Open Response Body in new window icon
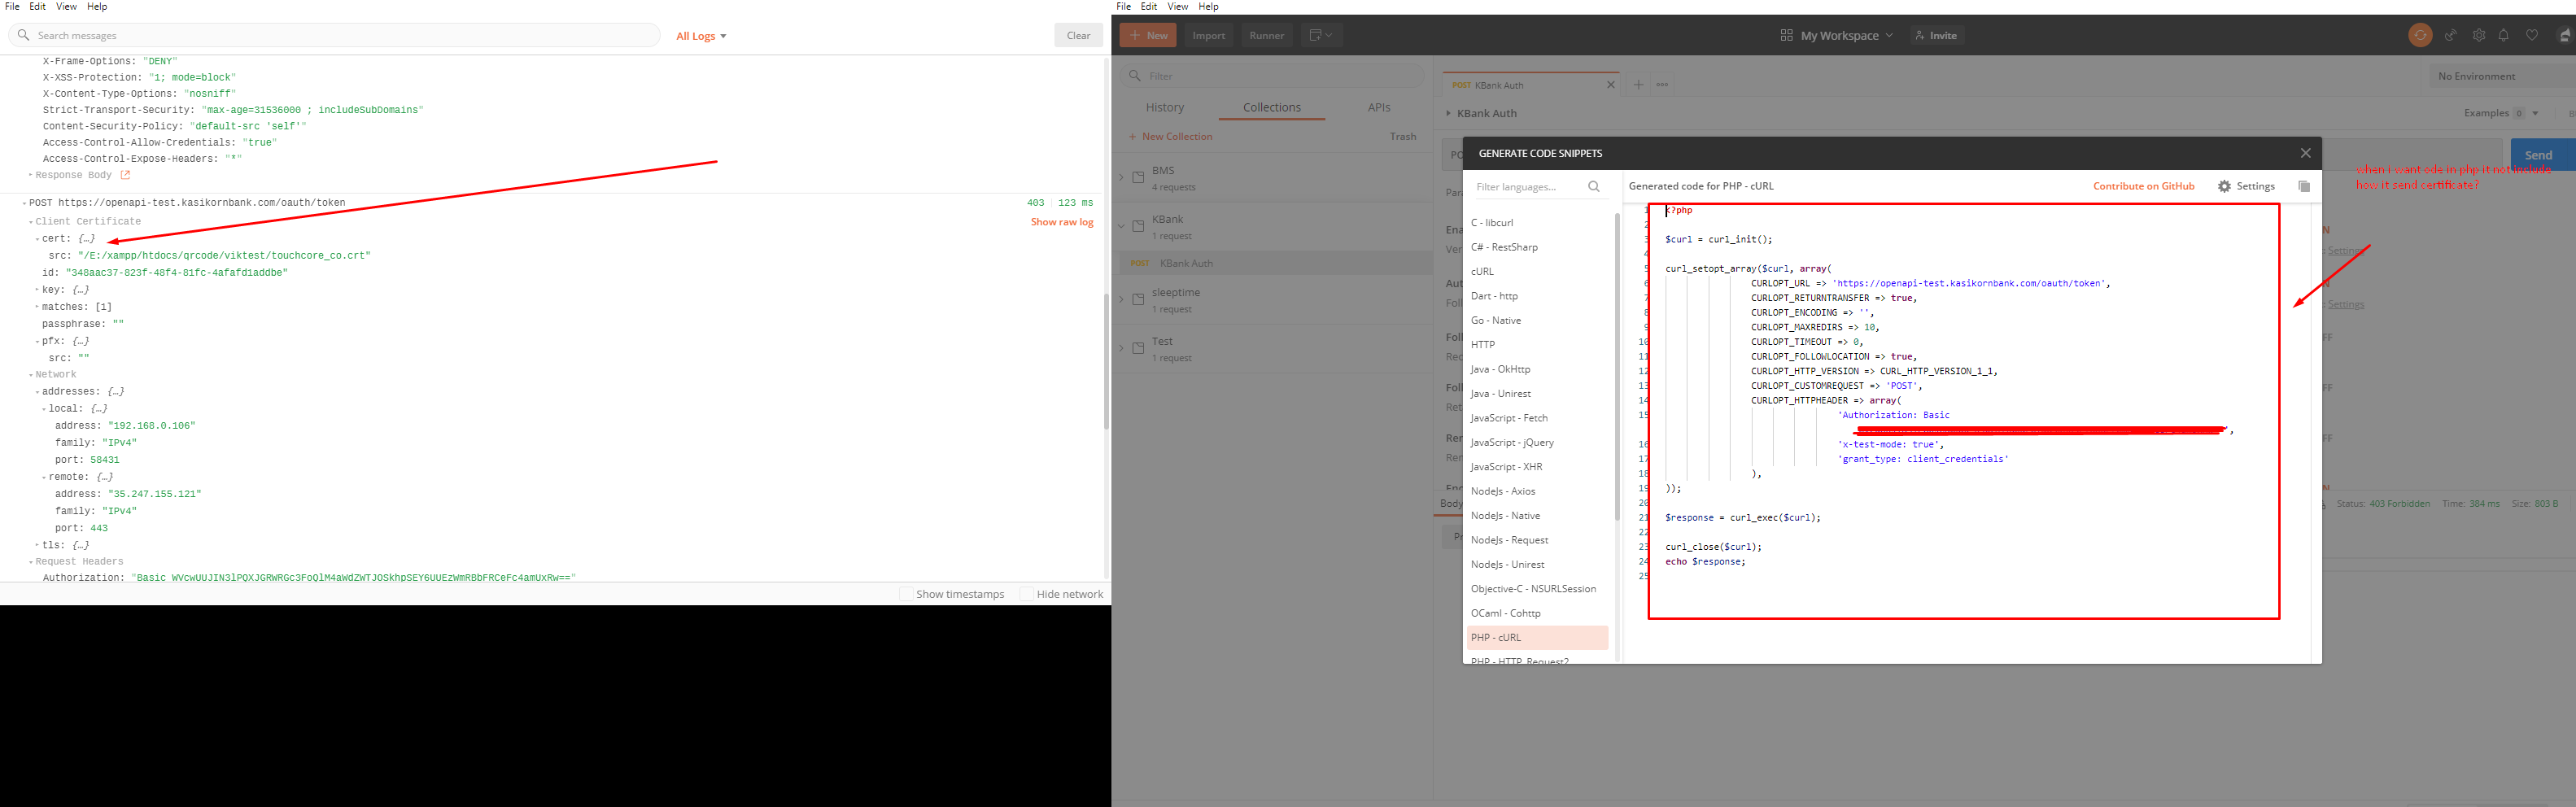The image size is (2576, 807). (x=124, y=174)
